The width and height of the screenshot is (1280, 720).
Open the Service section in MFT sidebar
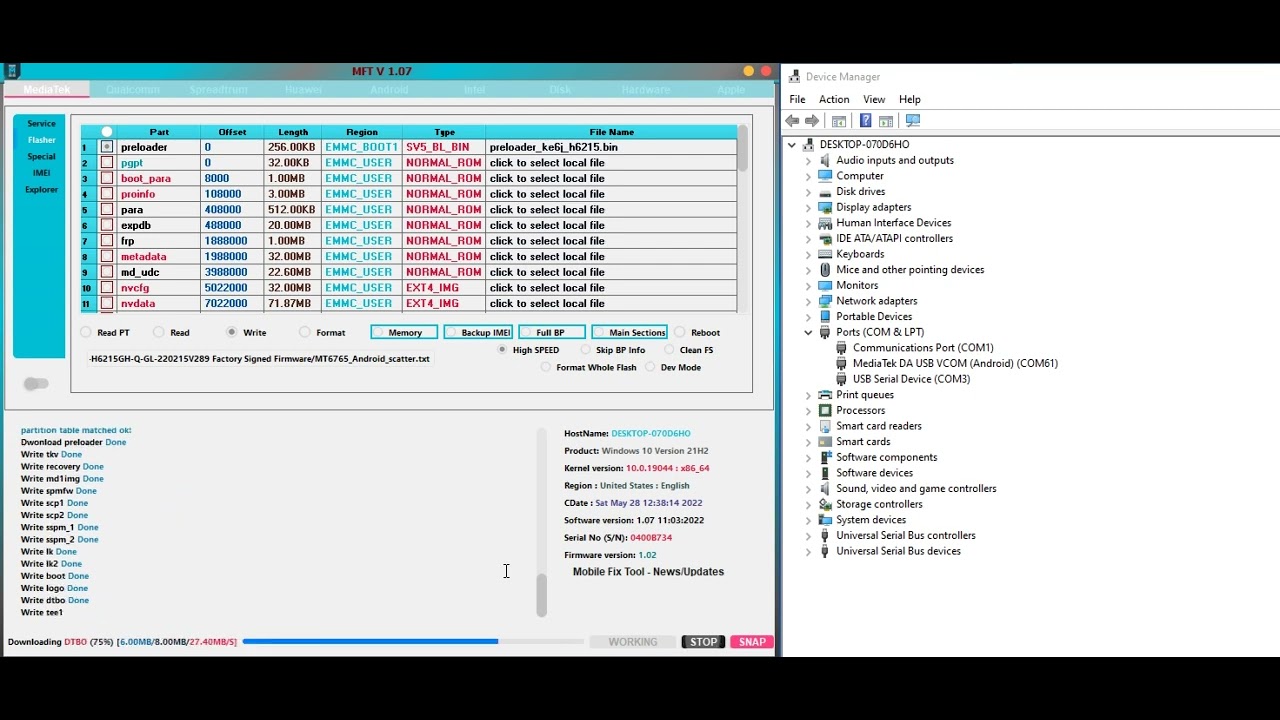(x=41, y=124)
